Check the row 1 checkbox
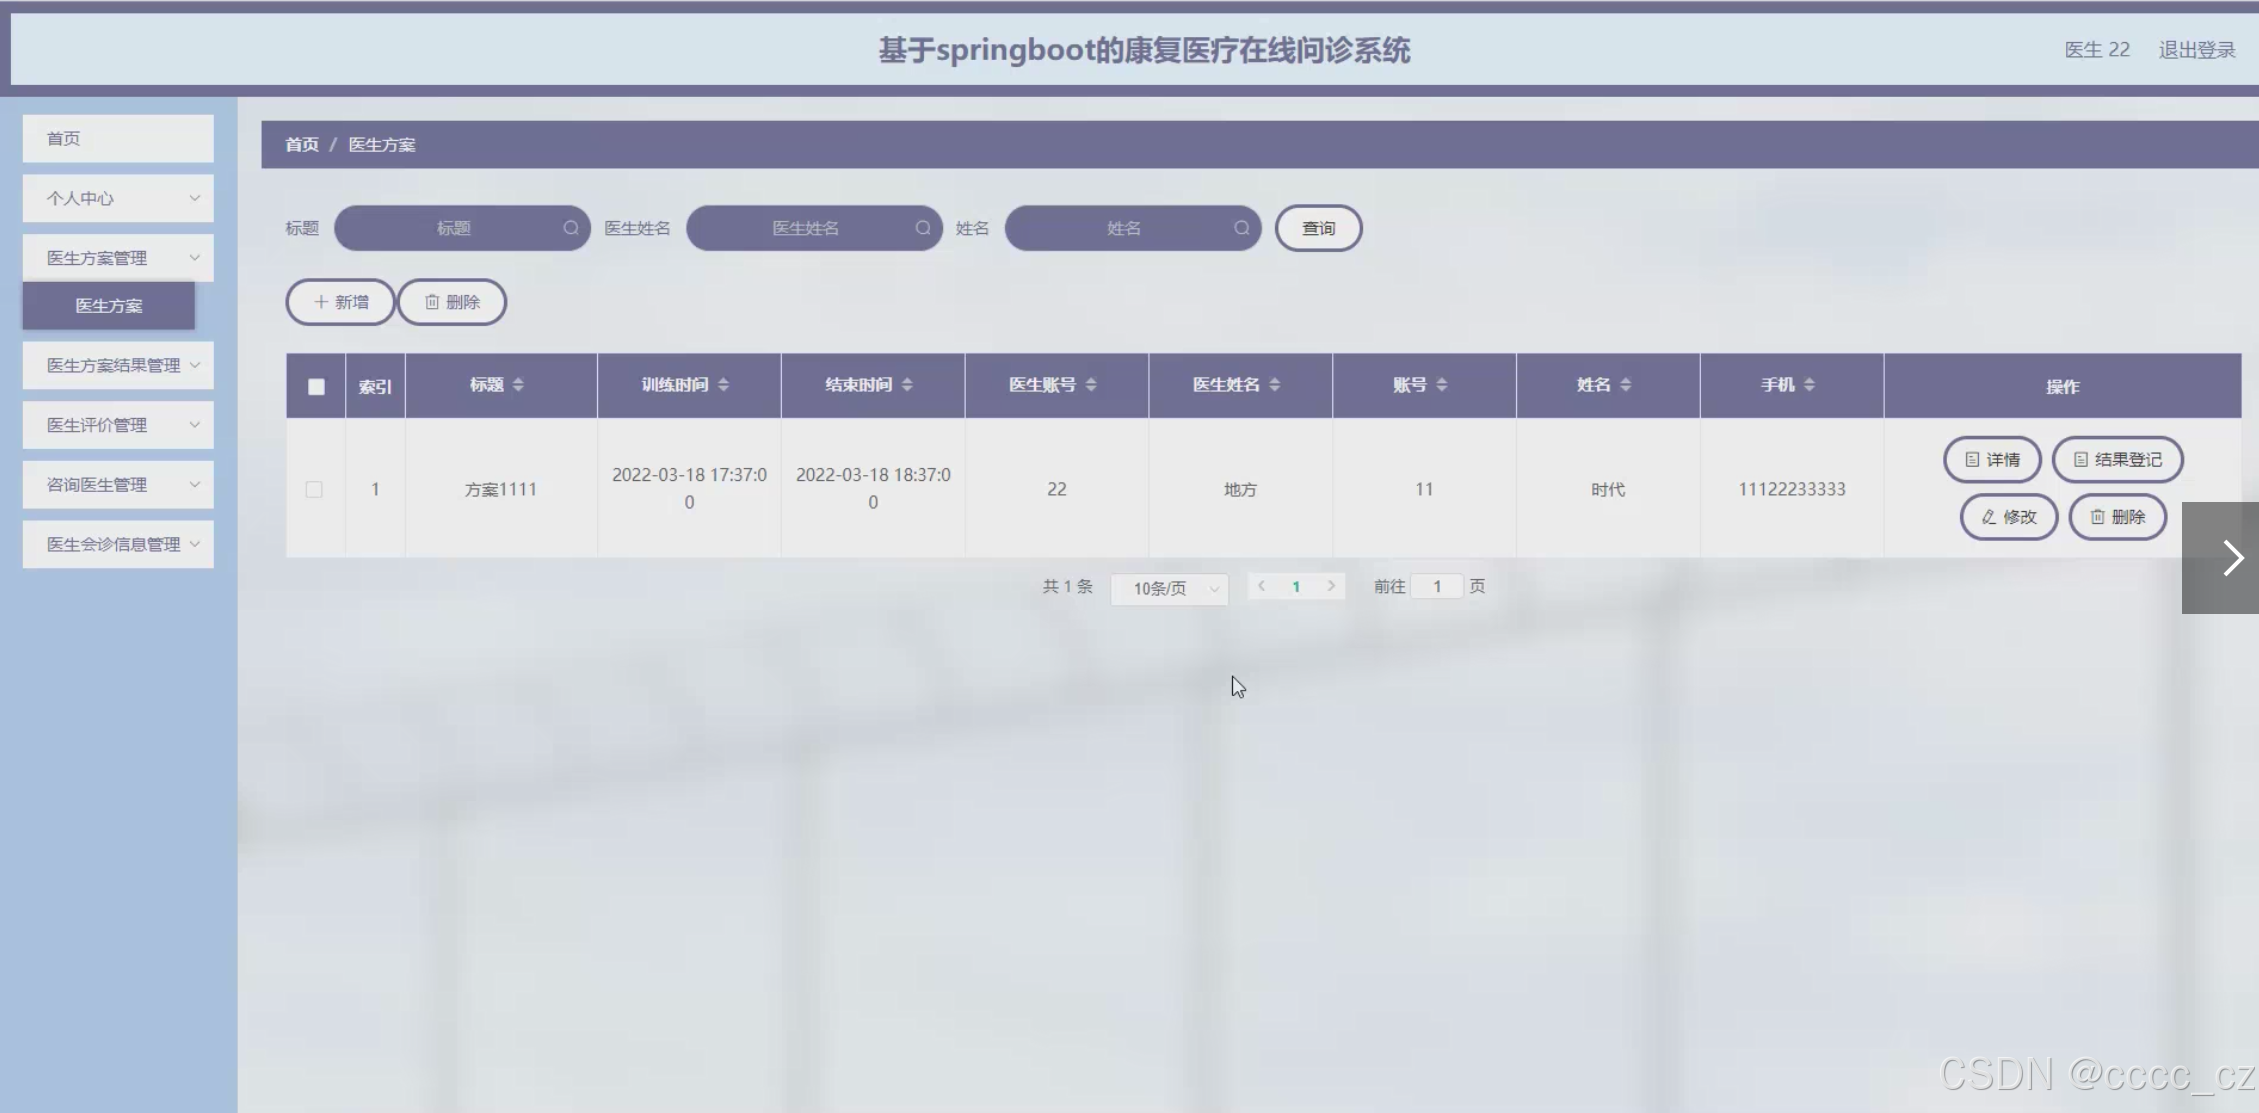Image resolution: width=2259 pixels, height=1113 pixels. [314, 489]
